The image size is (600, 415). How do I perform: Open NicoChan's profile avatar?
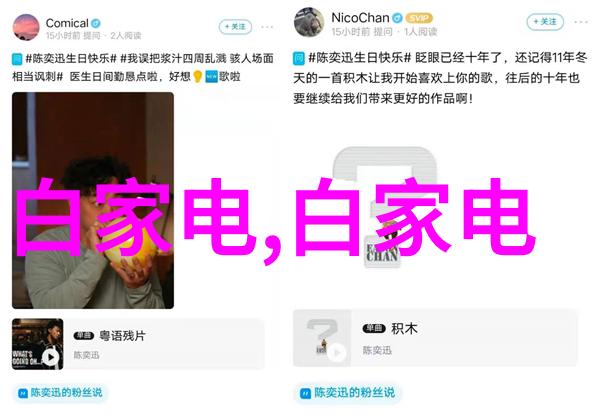point(309,21)
